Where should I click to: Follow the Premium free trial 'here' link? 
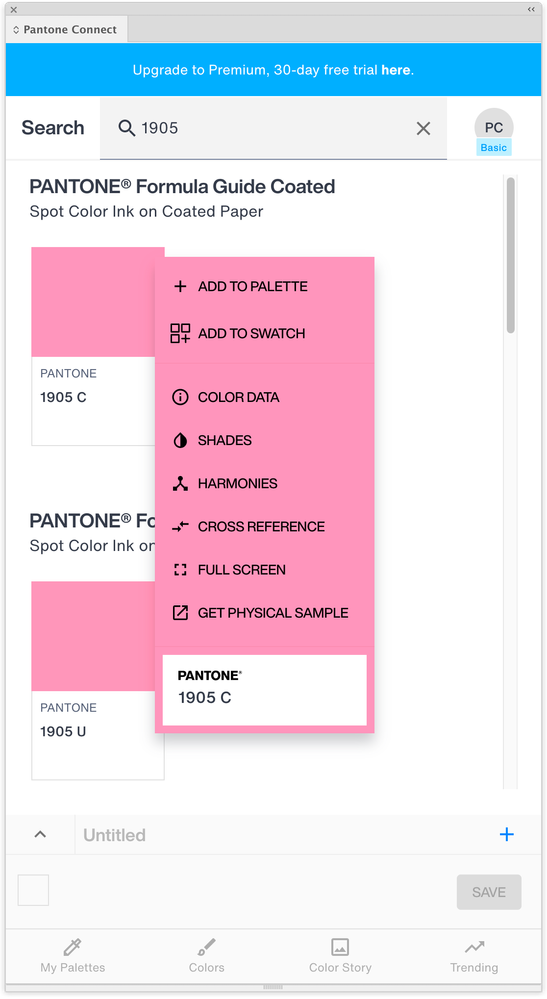coord(395,70)
